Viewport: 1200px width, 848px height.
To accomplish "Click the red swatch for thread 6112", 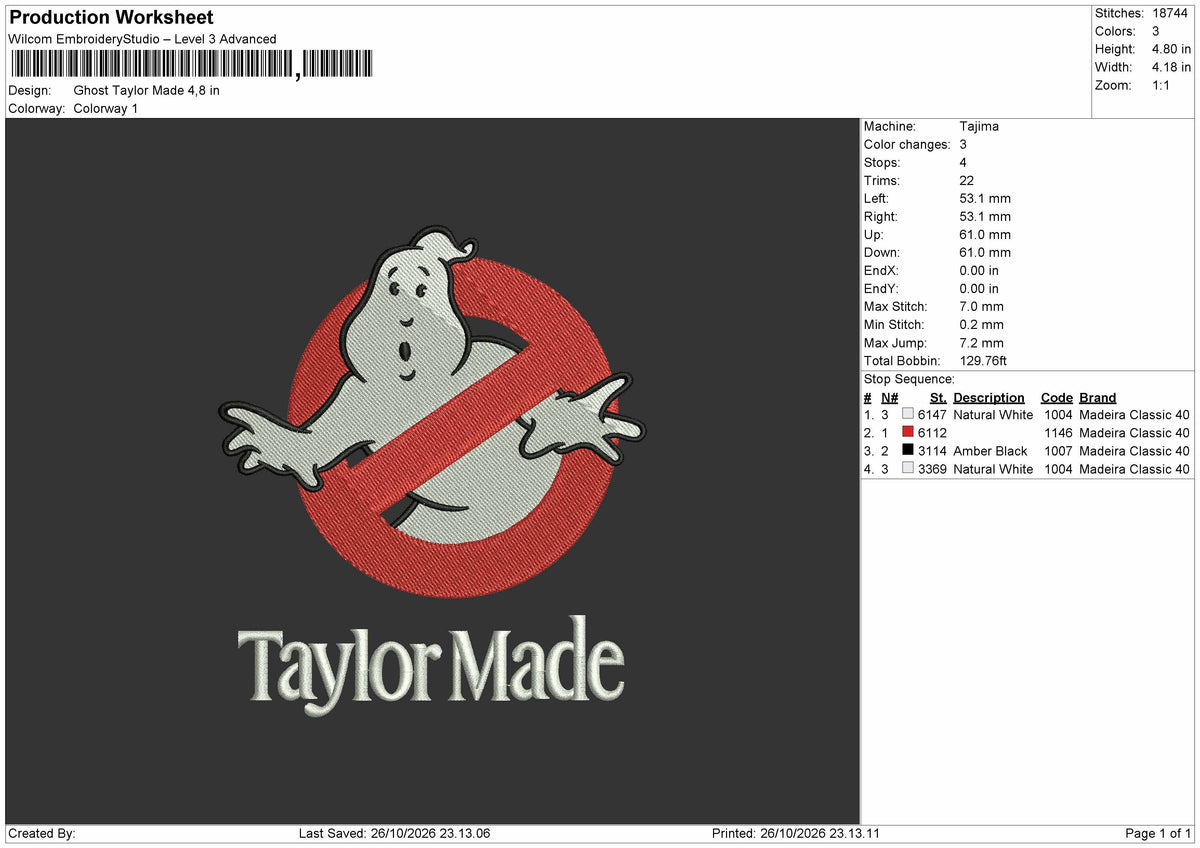I will tap(908, 432).
